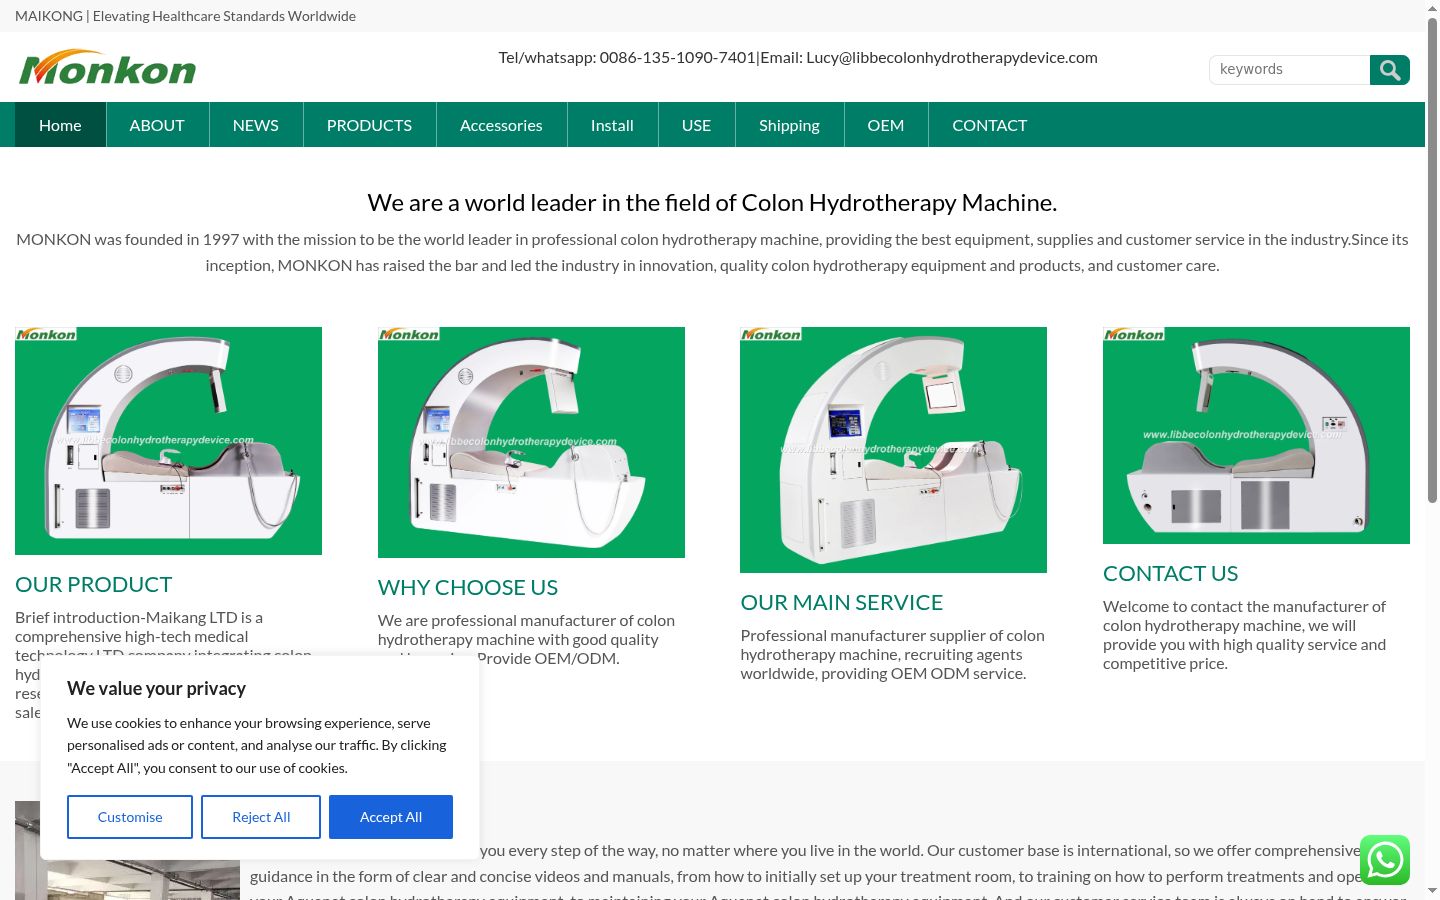Screen dimensions: 1440x900
Task: Open the Home menu item
Action: click(x=60, y=125)
